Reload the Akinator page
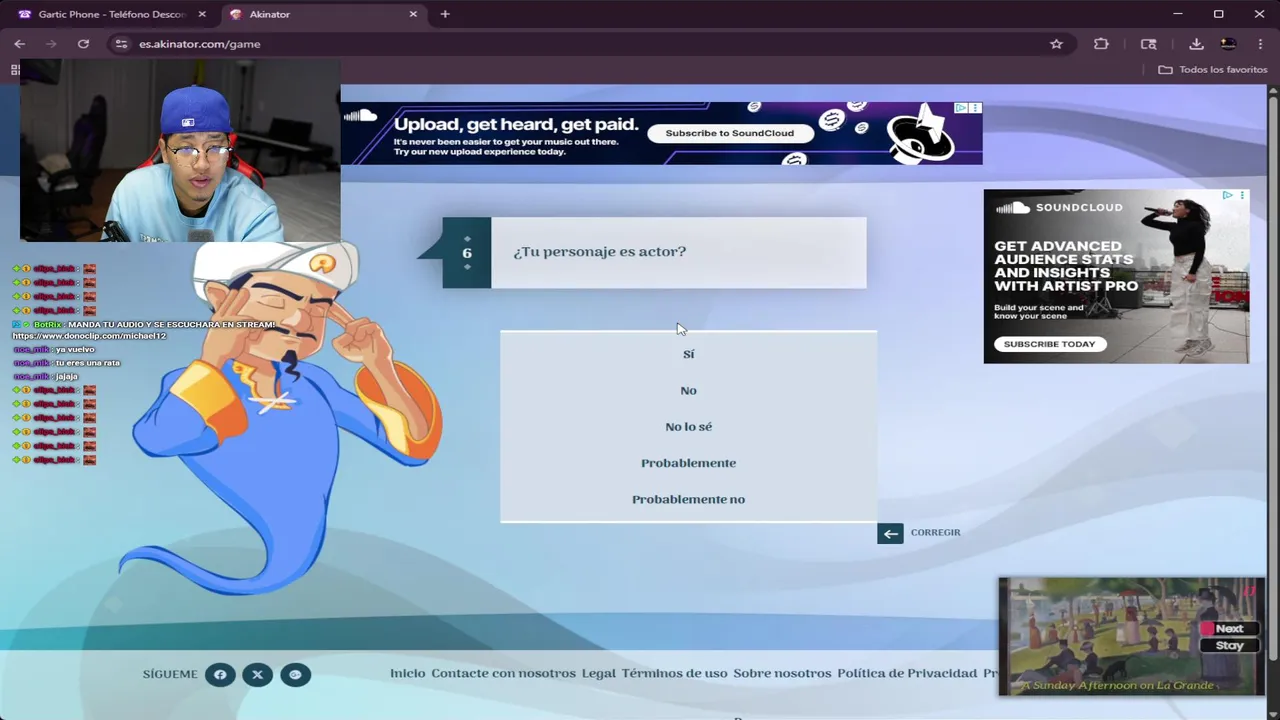 [x=83, y=44]
